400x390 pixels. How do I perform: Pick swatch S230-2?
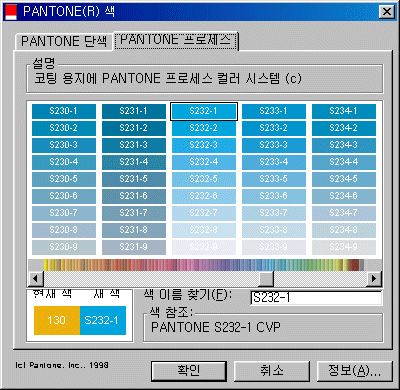[64, 128]
